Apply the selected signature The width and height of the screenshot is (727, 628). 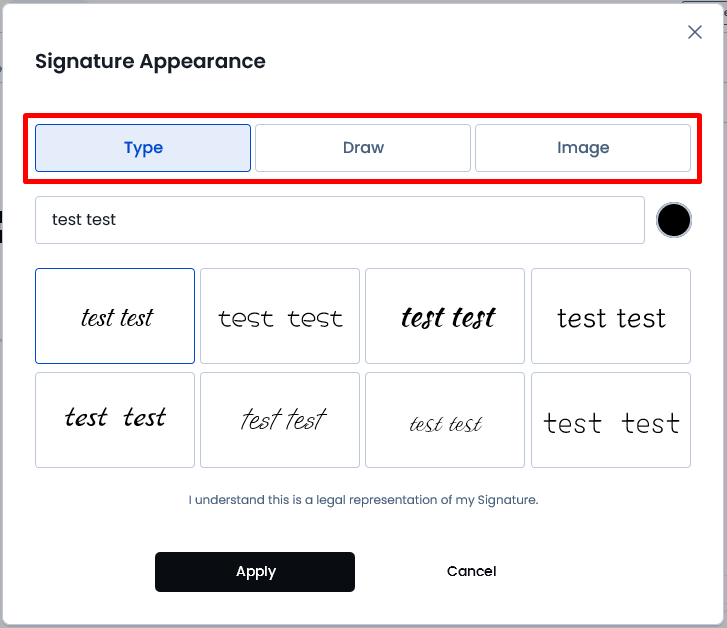[255, 571]
